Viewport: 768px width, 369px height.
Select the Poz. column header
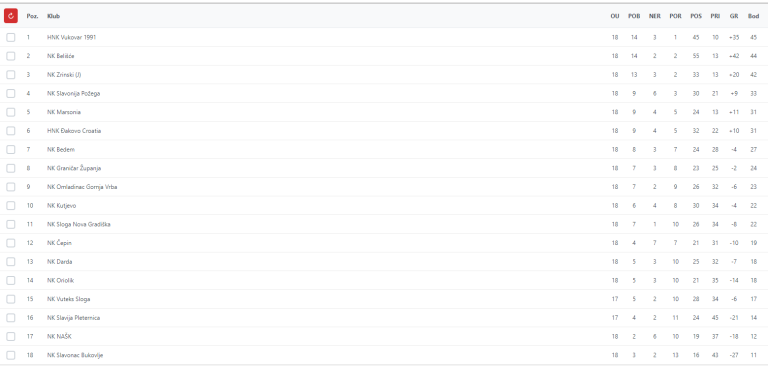[32, 16]
